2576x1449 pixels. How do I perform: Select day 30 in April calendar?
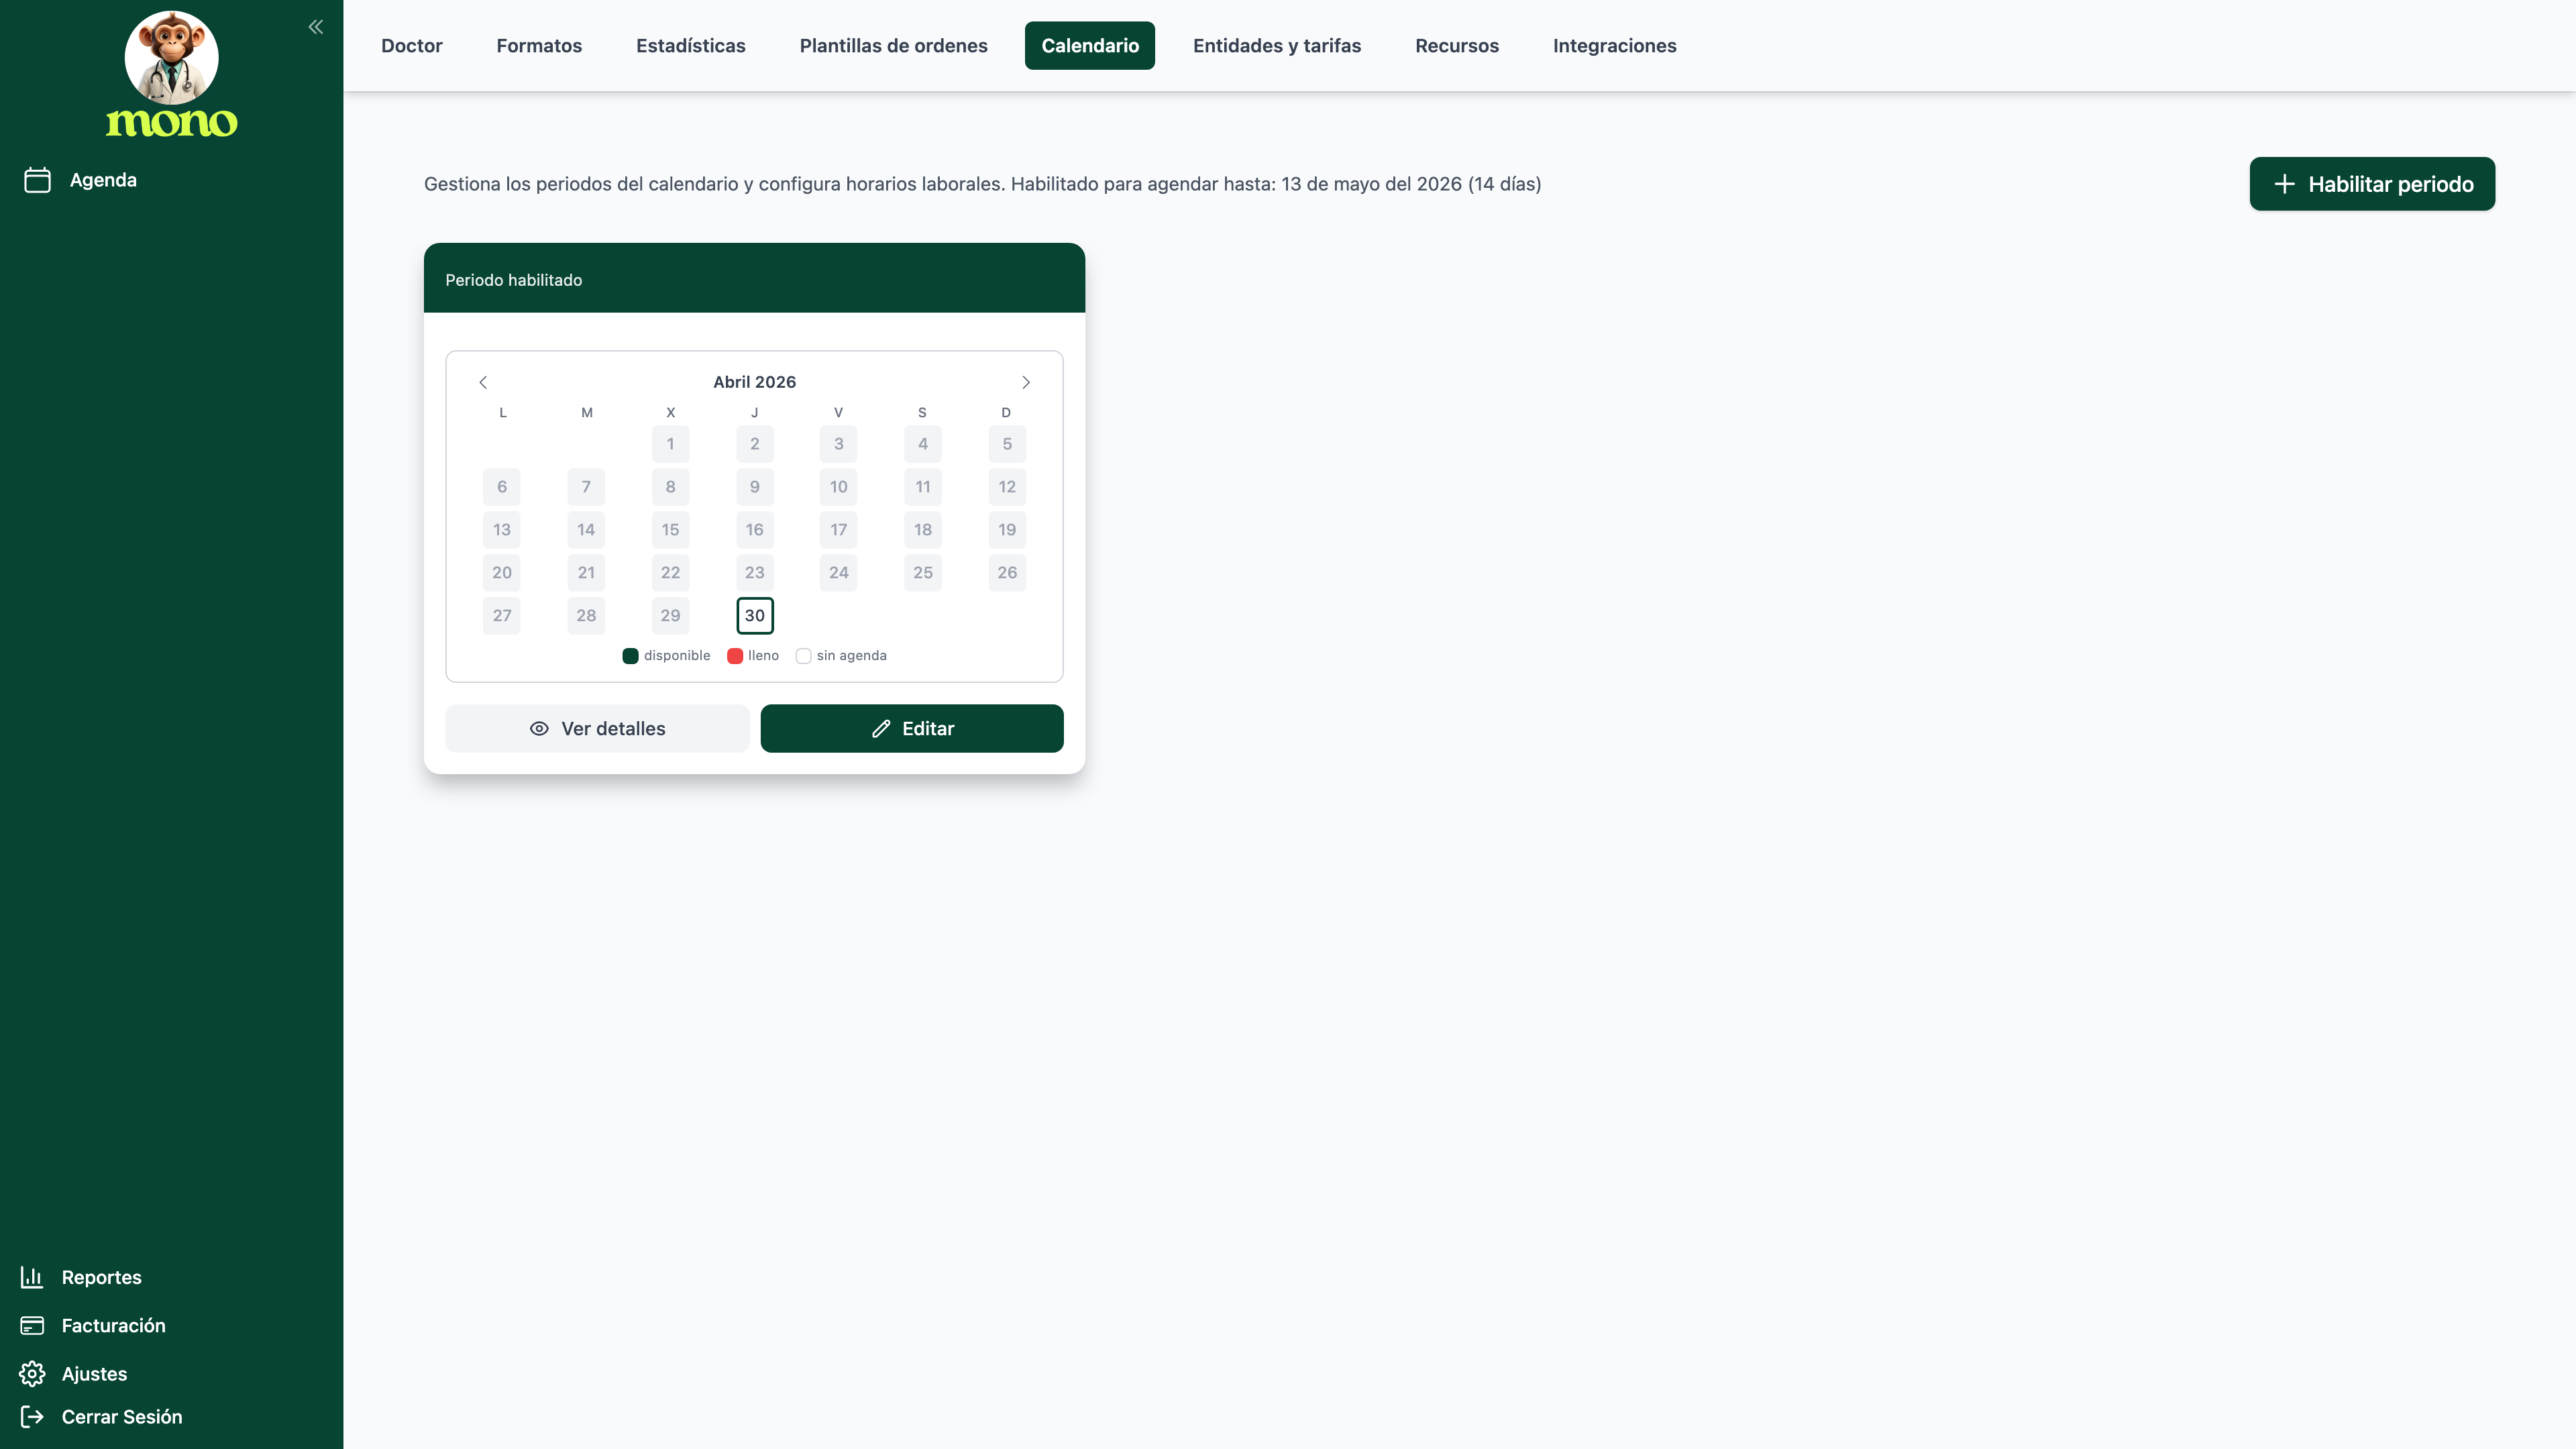pyautogui.click(x=755, y=615)
